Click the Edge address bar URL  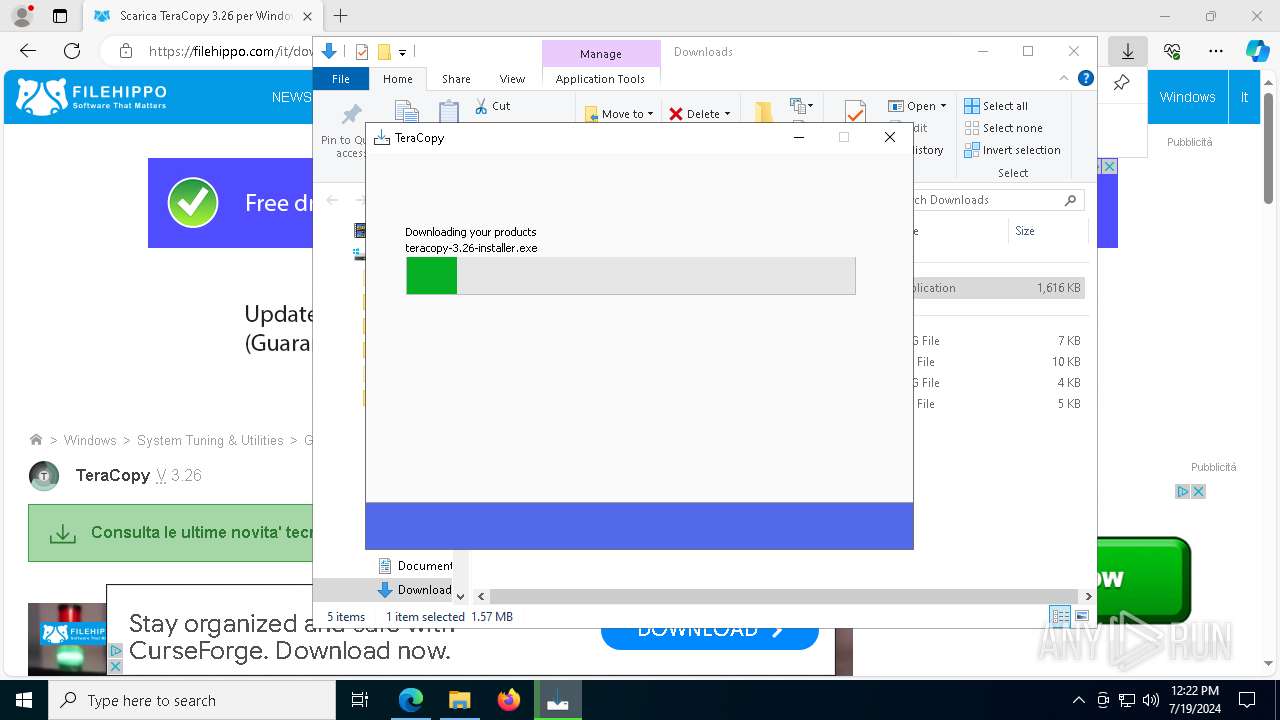coord(230,51)
